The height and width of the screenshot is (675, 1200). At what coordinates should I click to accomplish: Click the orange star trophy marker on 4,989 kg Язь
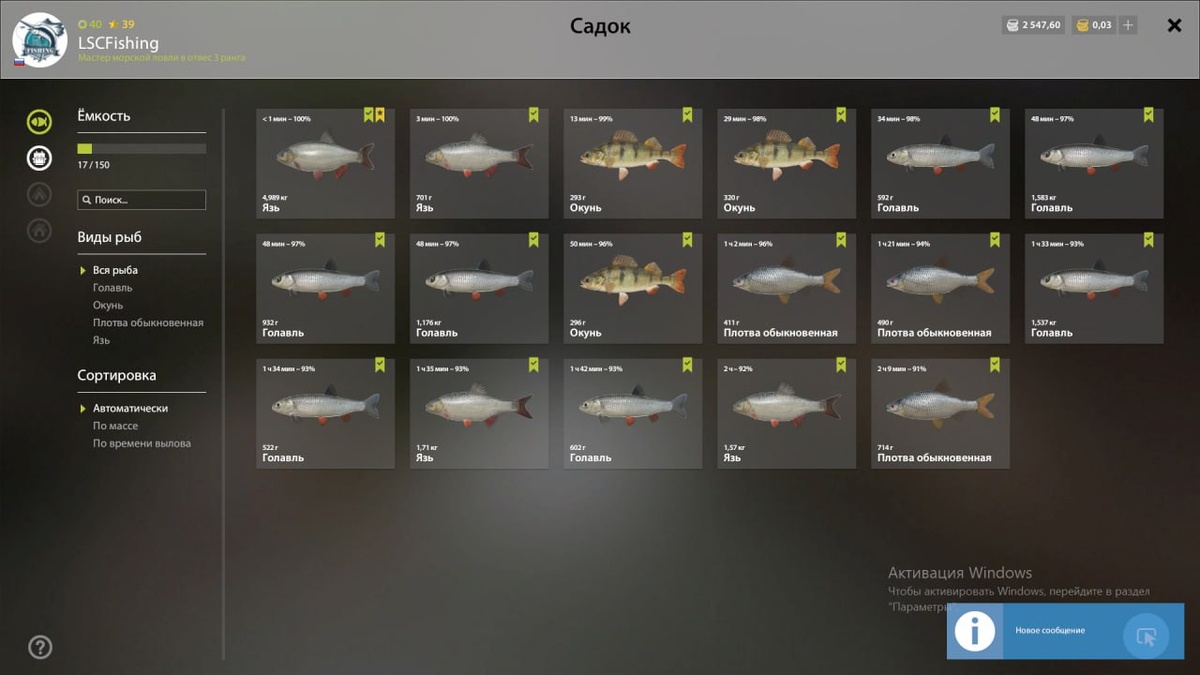point(380,115)
